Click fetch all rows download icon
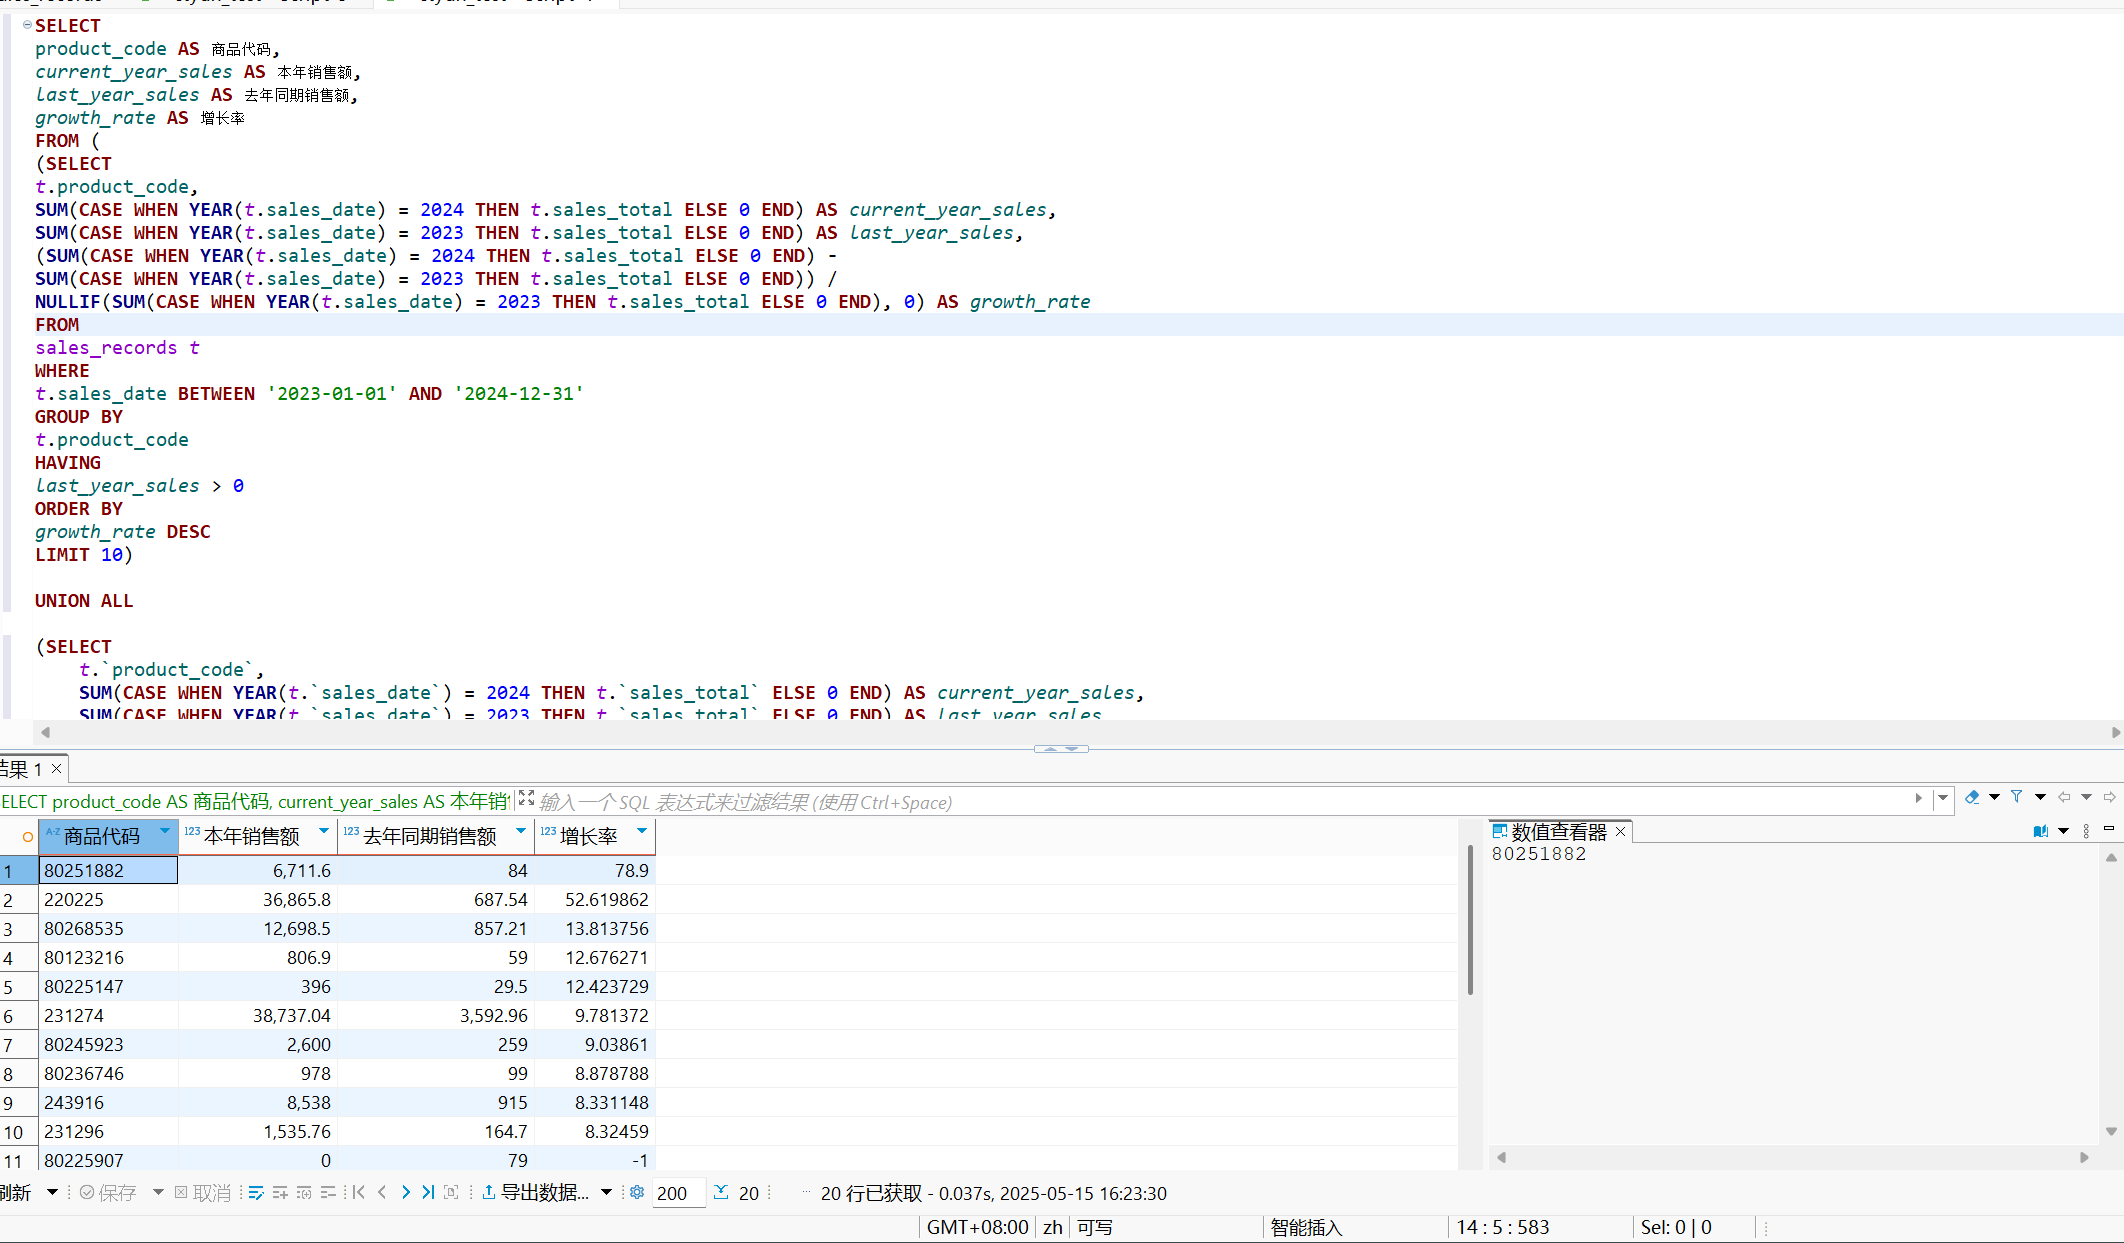This screenshot has width=2124, height=1243. pos(721,1192)
